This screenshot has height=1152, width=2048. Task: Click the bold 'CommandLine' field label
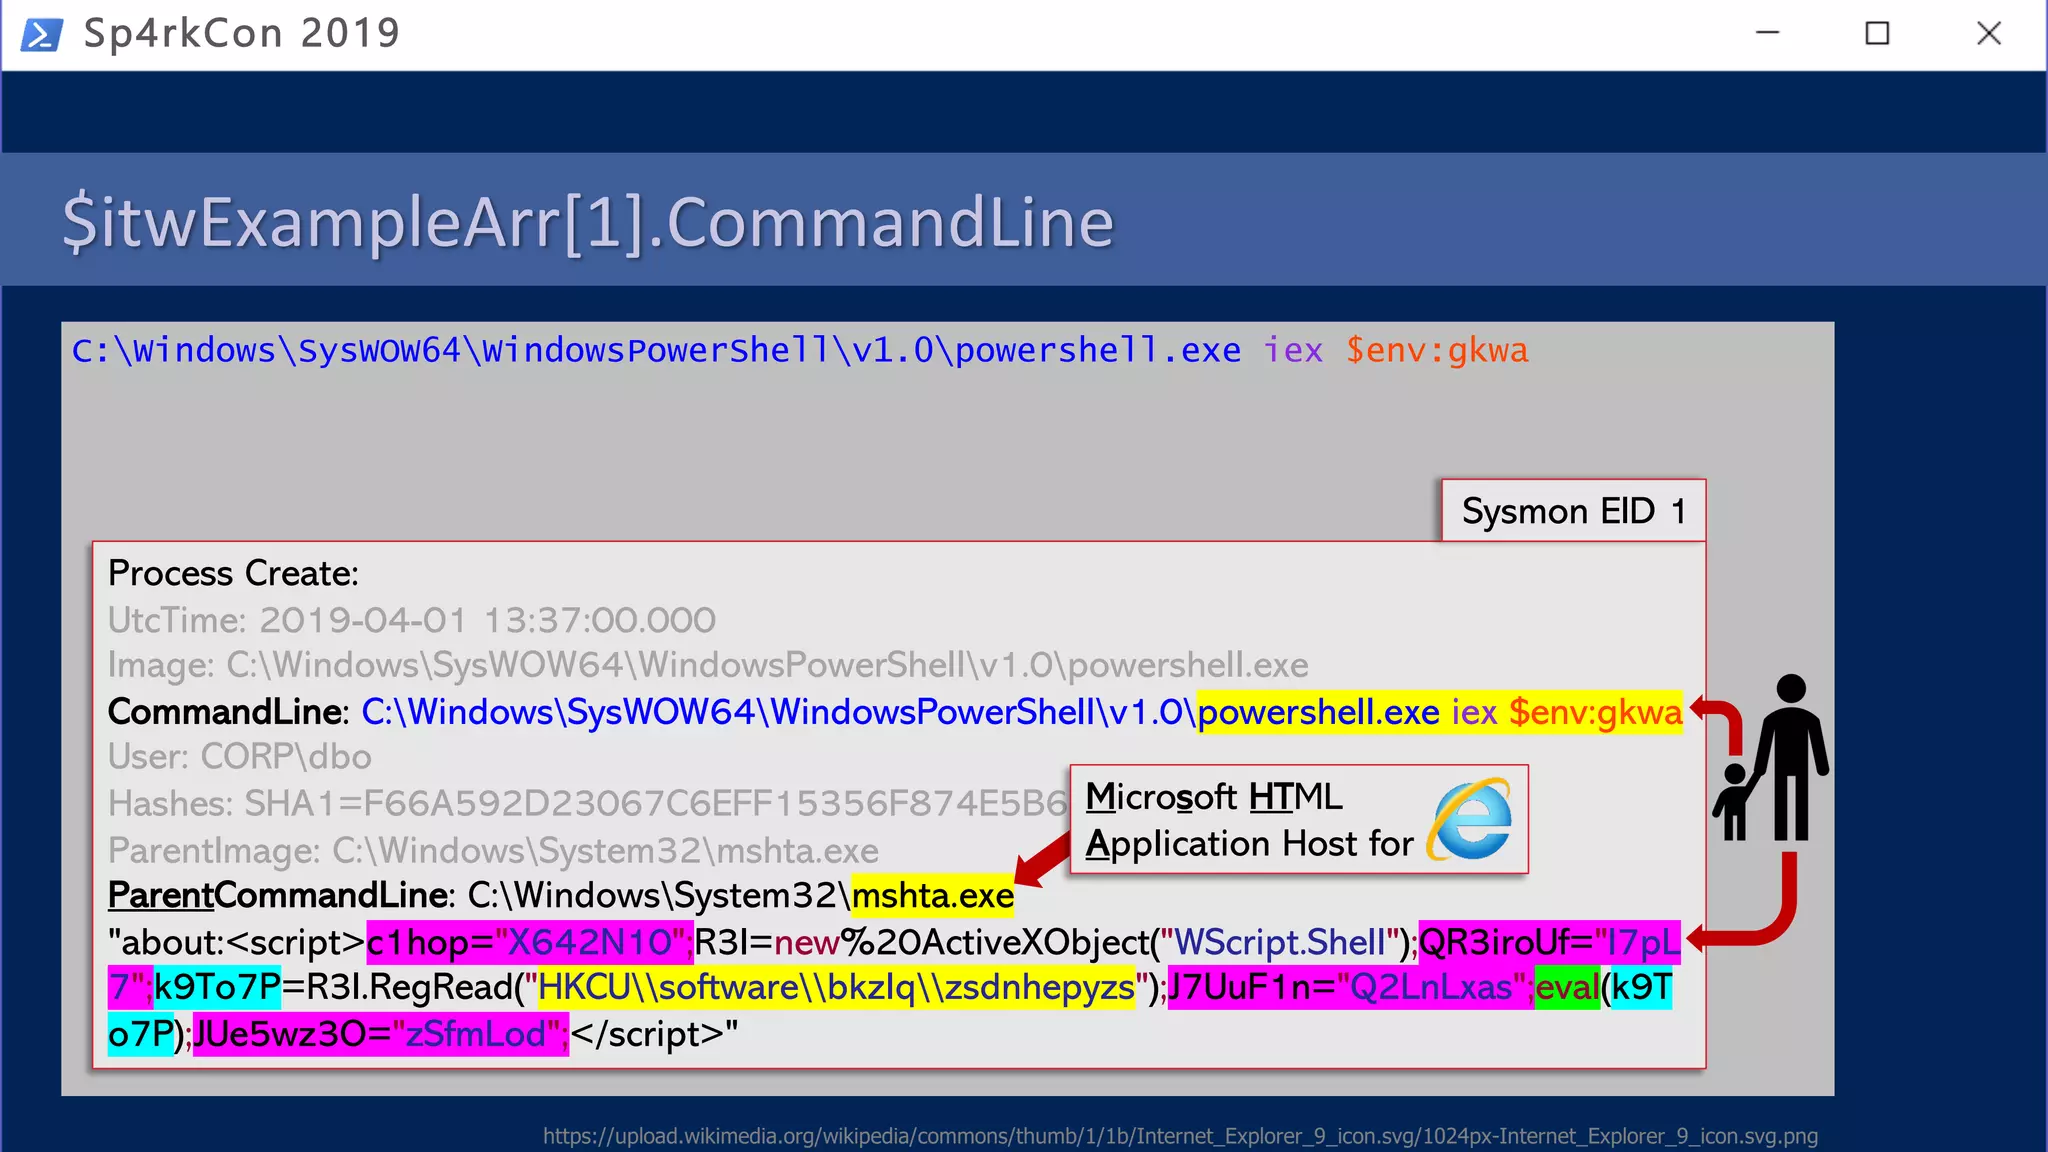pos(225,712)
